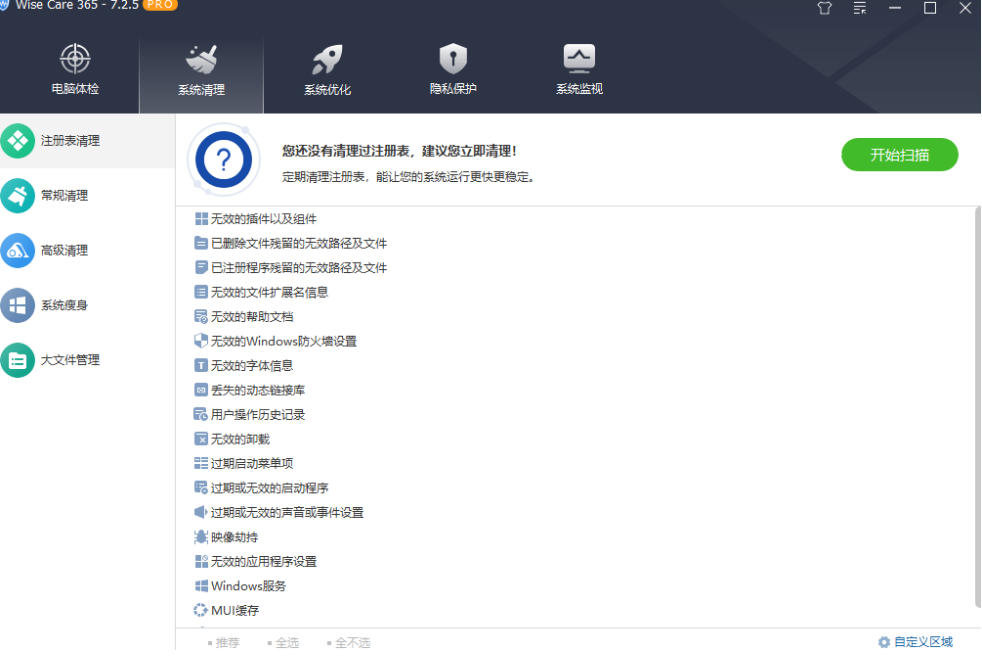Image resolution: width=982 pixels, height=663 pixels.
Task: Maximize the Wise Care 365 window
Action: point(930,8)
